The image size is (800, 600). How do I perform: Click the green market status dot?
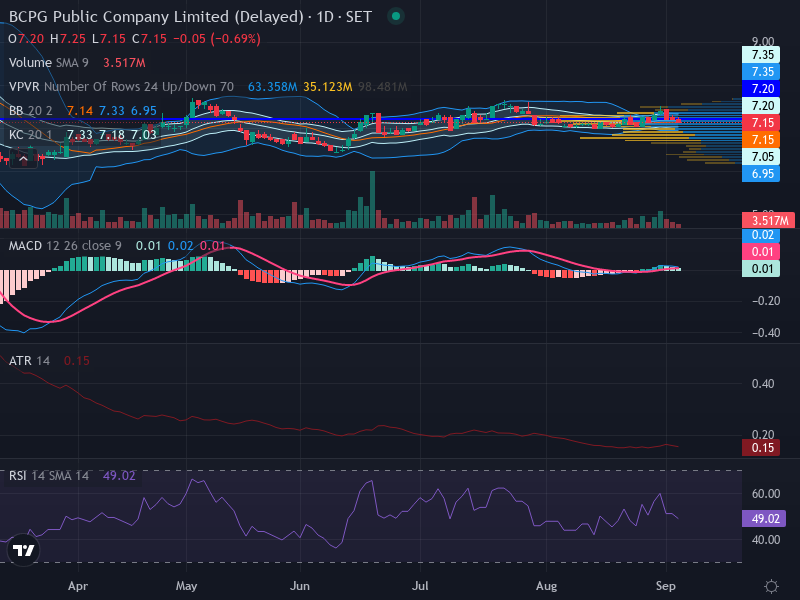[x=395, y=16]
